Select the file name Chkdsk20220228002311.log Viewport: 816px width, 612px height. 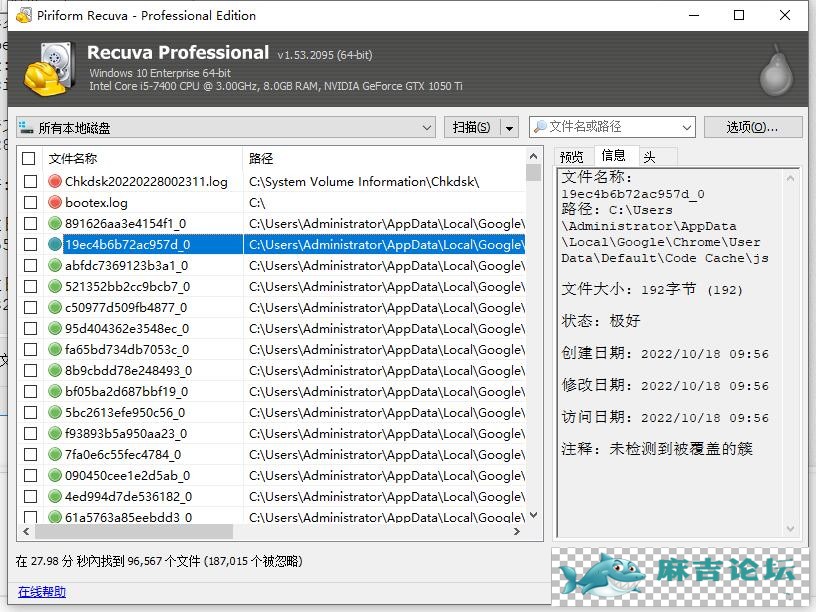click(x=146, y=182)
